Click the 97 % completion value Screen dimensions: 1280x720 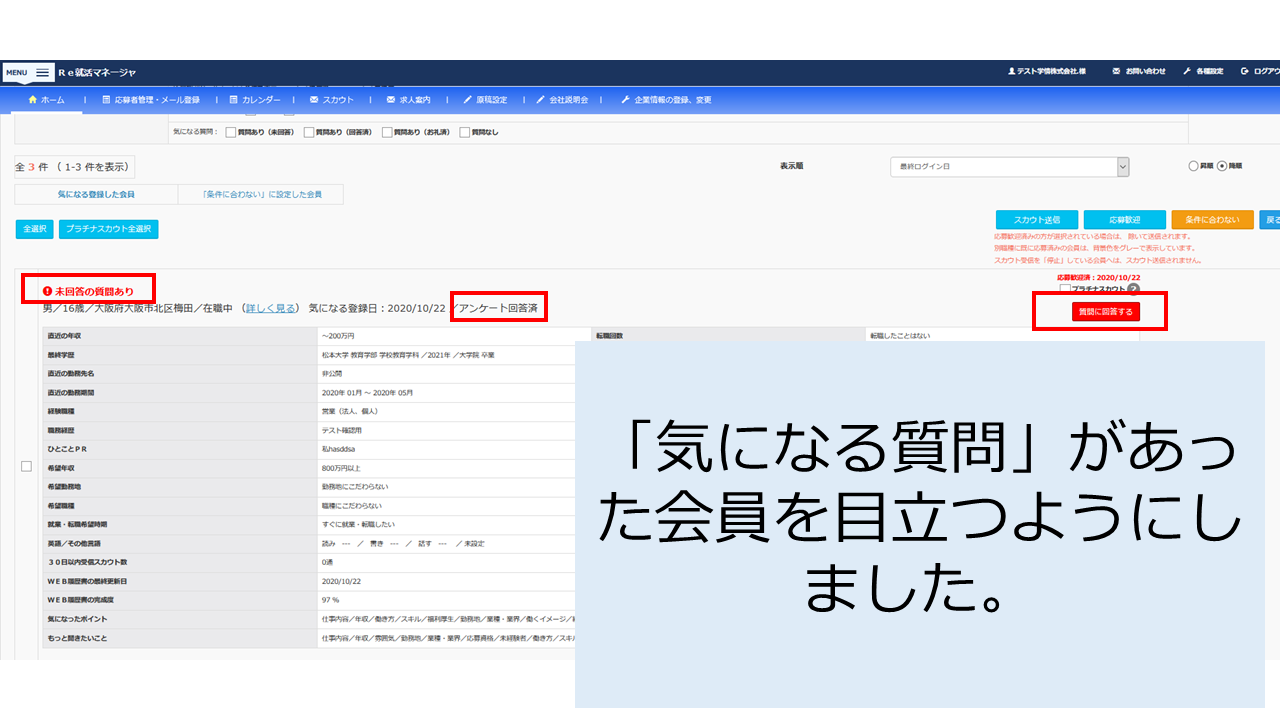330,600
